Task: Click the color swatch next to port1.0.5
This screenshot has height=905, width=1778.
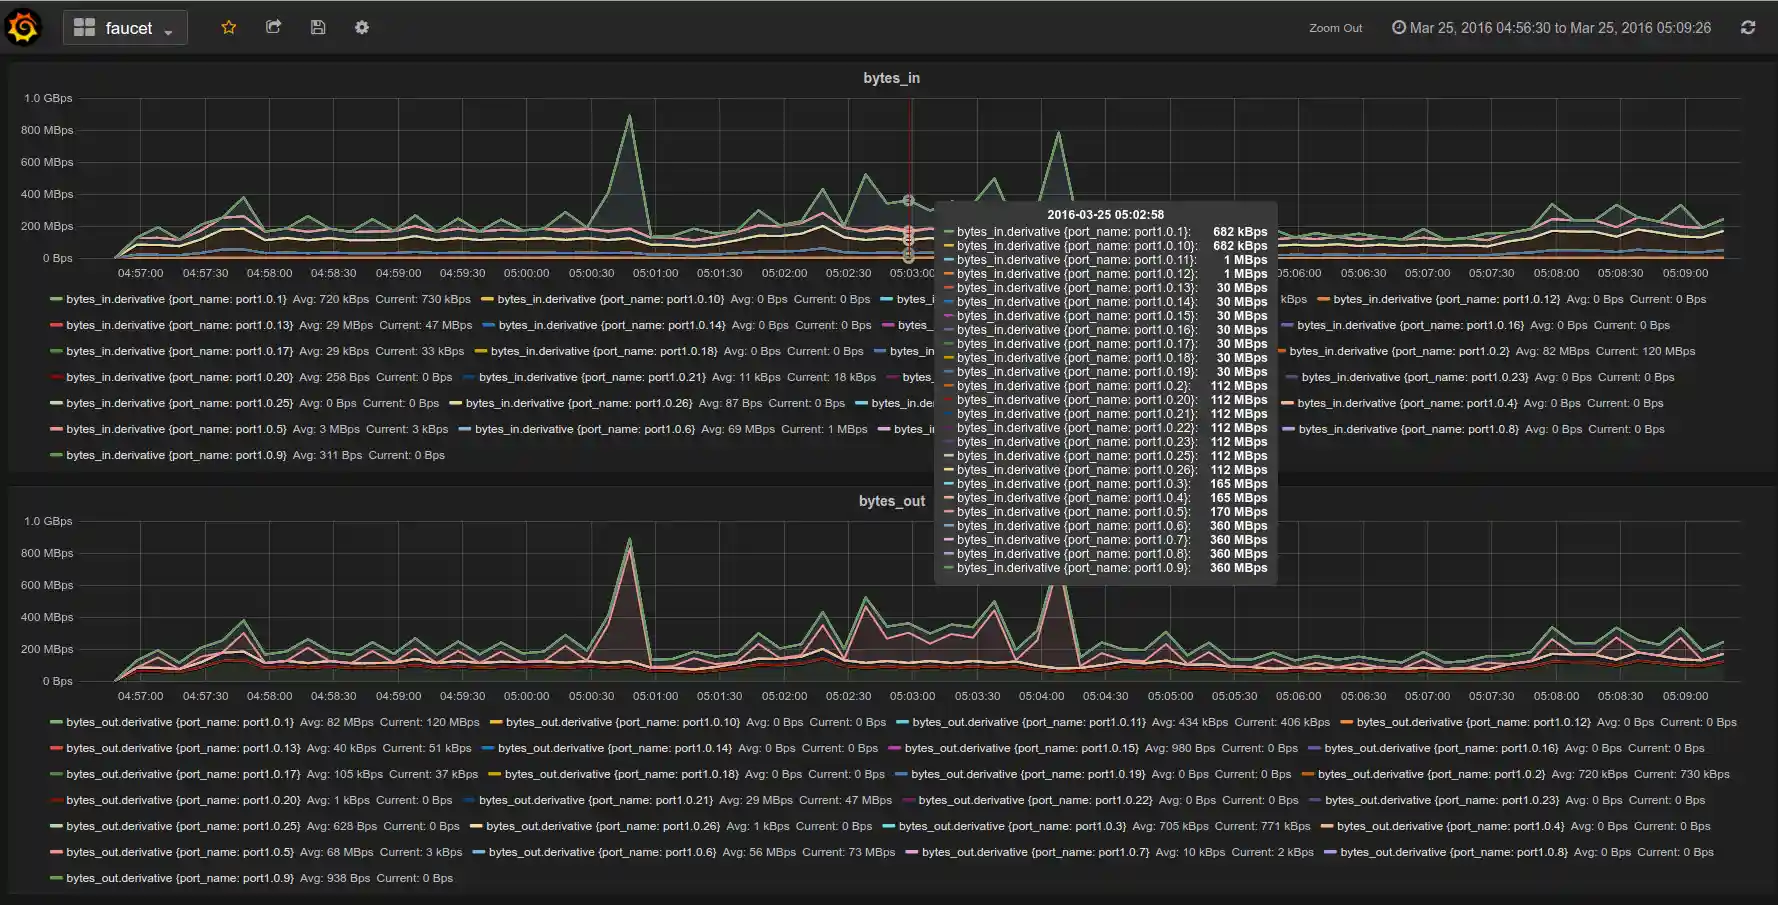Action: [x=55, y=429]
